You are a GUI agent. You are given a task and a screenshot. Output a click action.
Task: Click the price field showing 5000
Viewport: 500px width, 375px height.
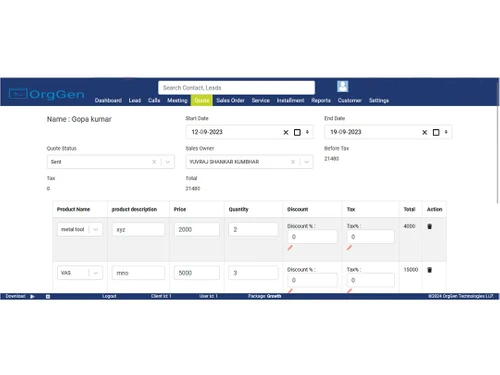197,273
